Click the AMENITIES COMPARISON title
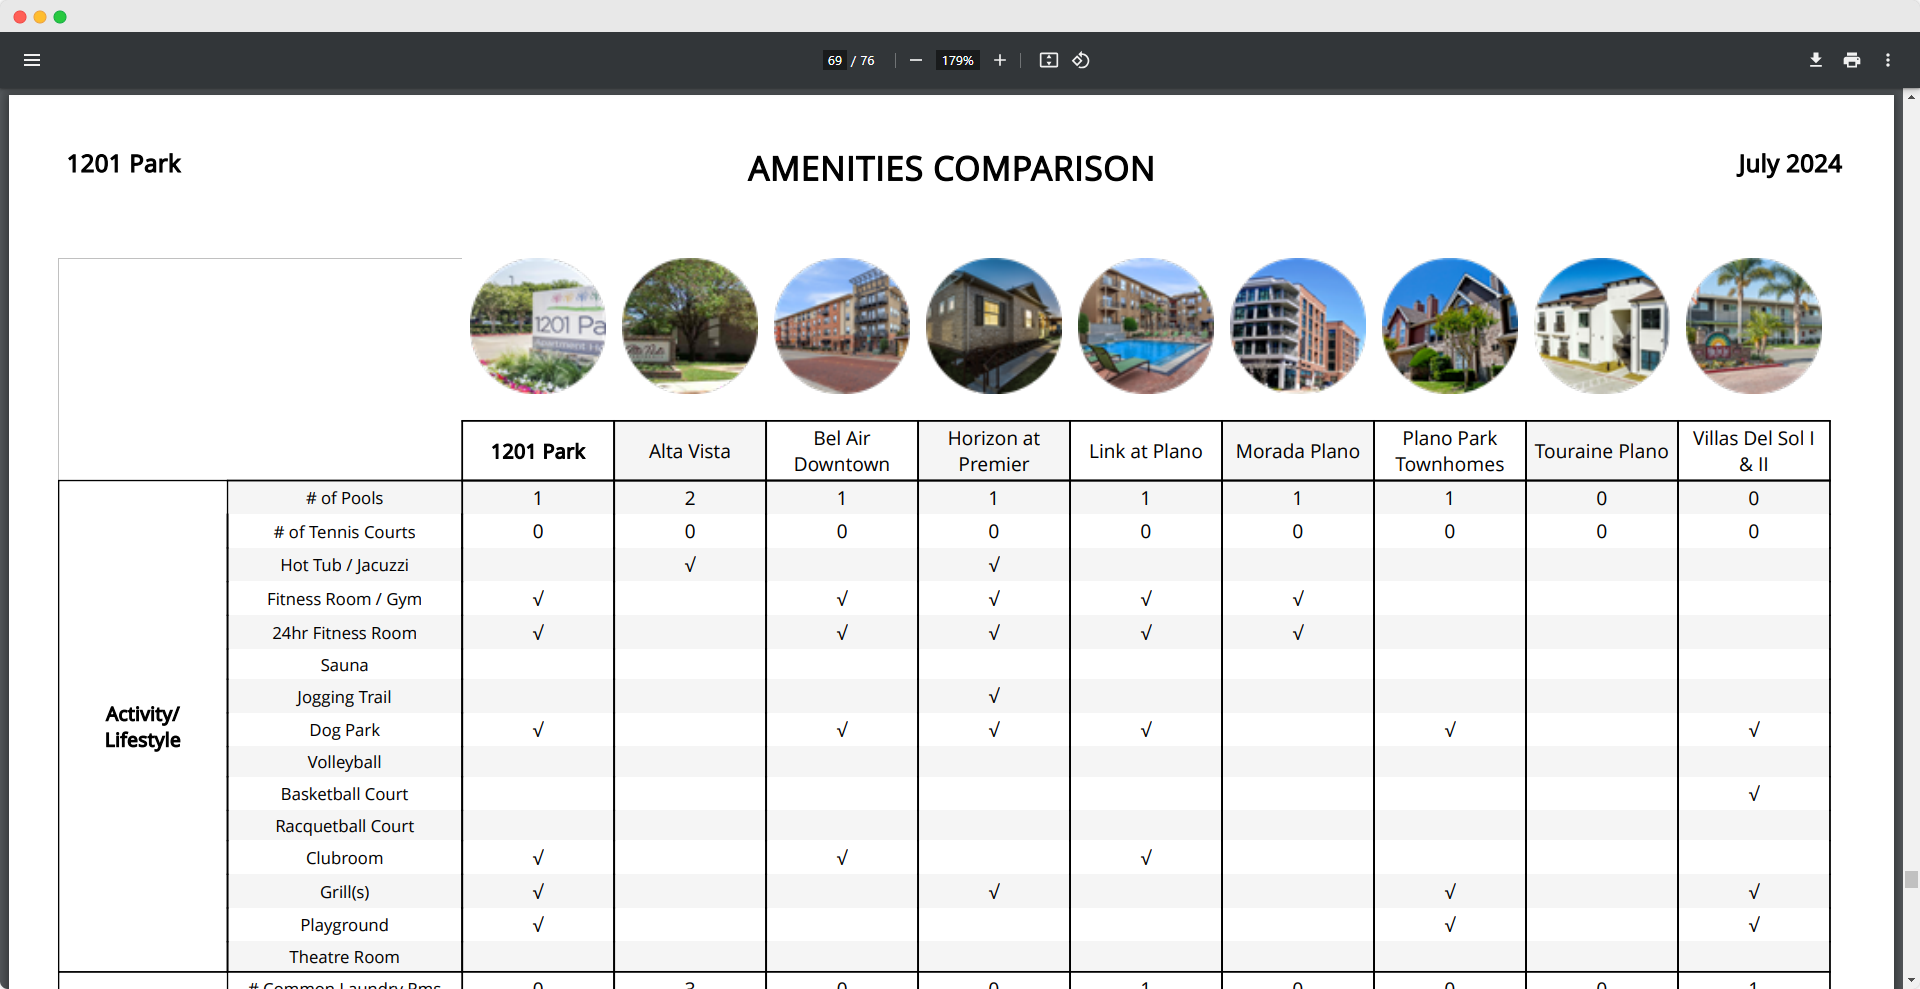This screenshot has width=1920, height=989. 951,169
